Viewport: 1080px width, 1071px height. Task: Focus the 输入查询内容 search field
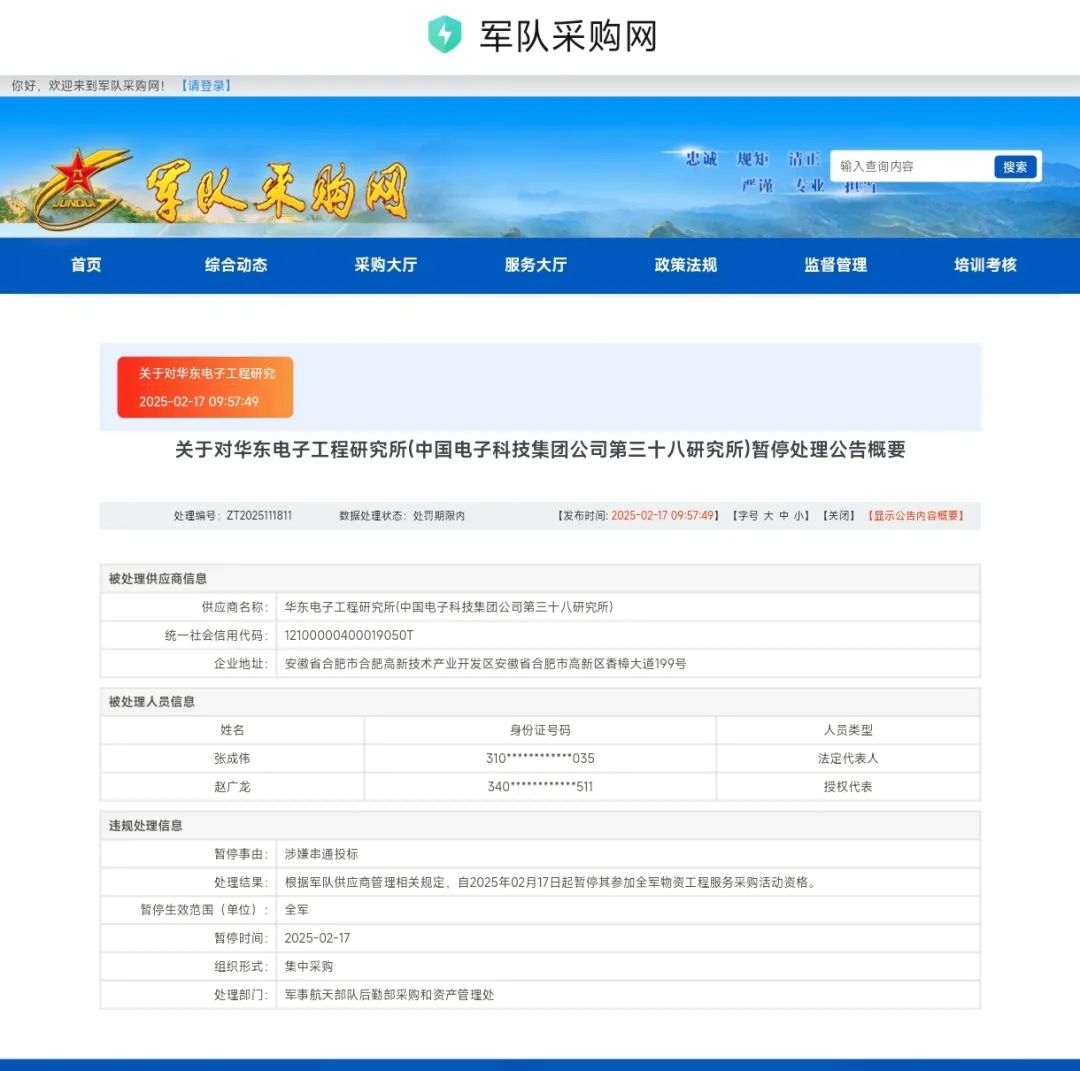pos(912,166)
